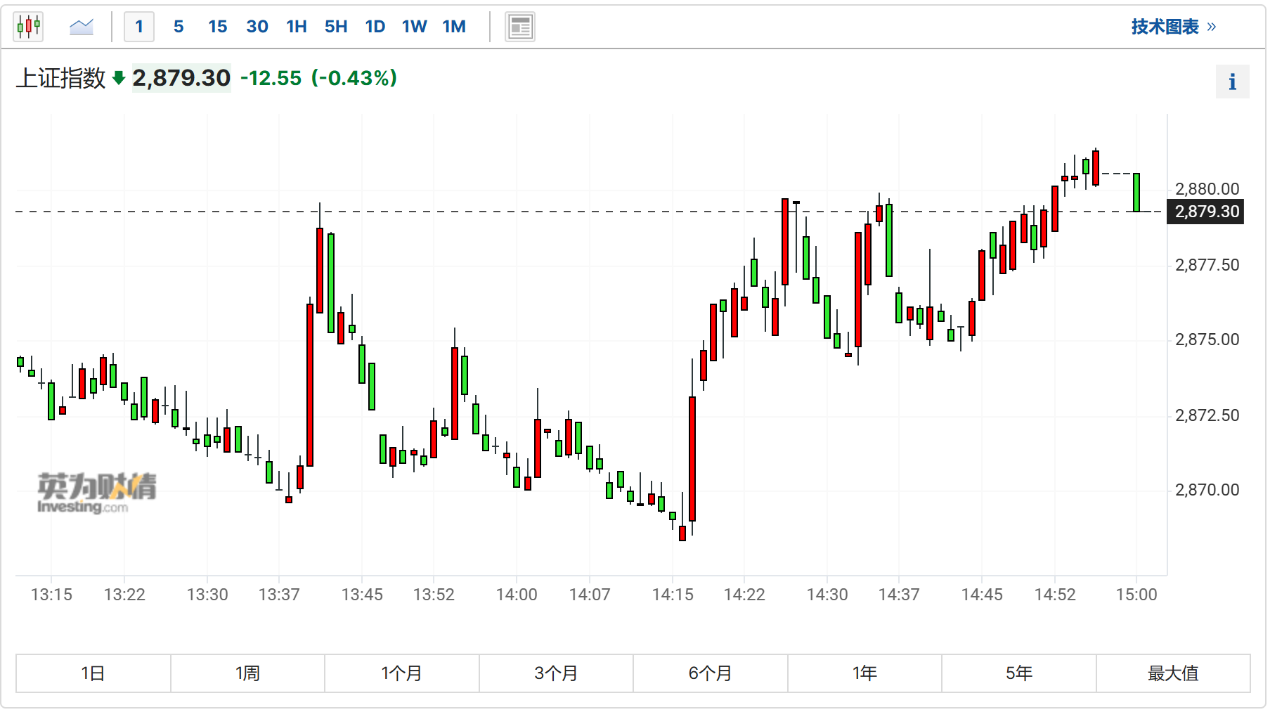Open the news panel icon in toolbar

point(520,27)
